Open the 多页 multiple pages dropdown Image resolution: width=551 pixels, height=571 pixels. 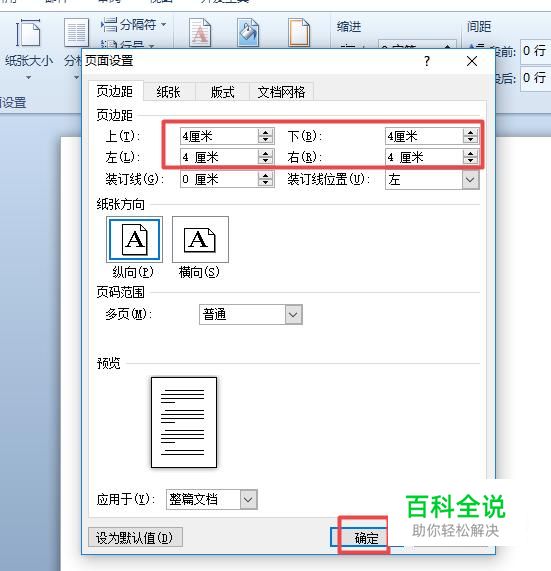pyautogui.click(x=294, y=315)
